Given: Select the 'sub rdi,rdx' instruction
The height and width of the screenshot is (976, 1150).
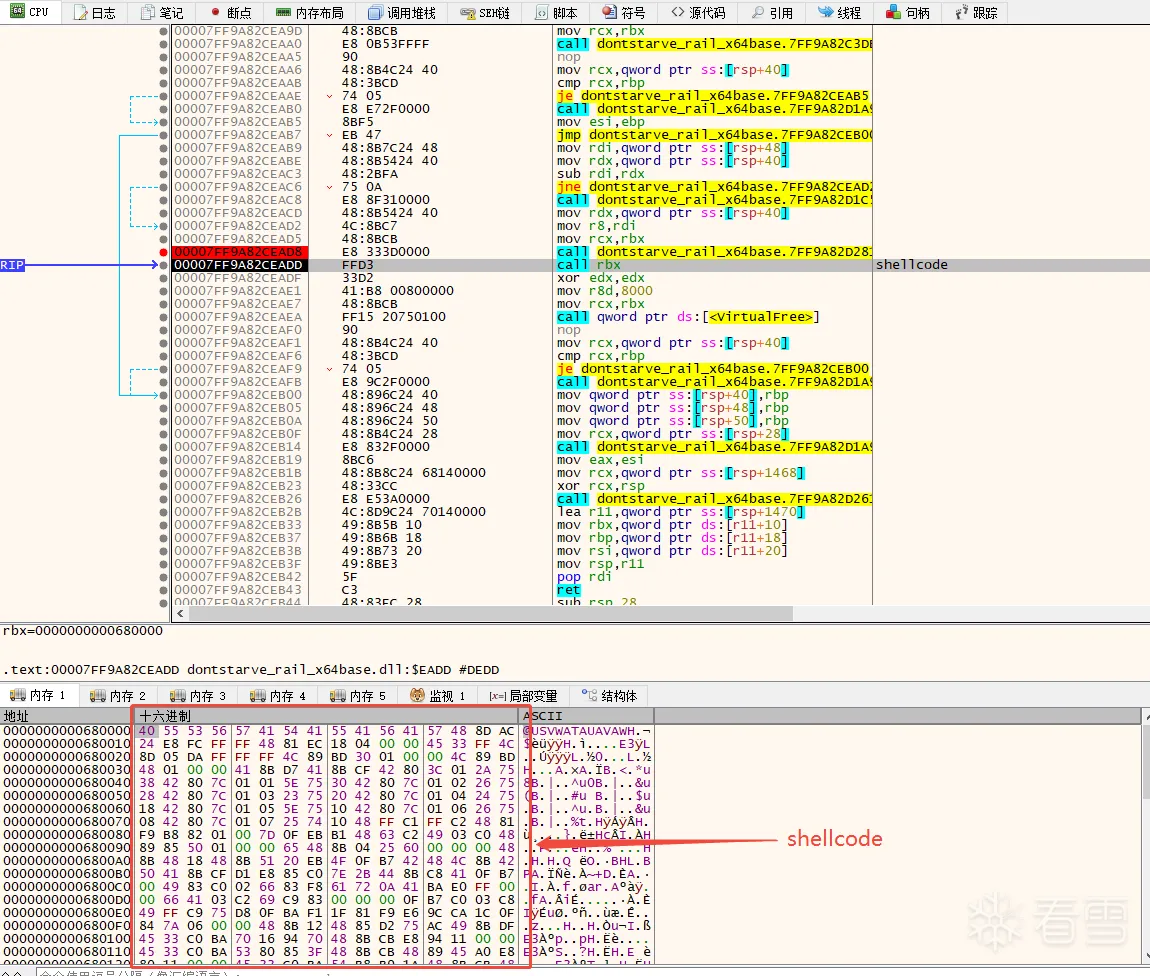Looking at the screenshot, I should 601,174.
